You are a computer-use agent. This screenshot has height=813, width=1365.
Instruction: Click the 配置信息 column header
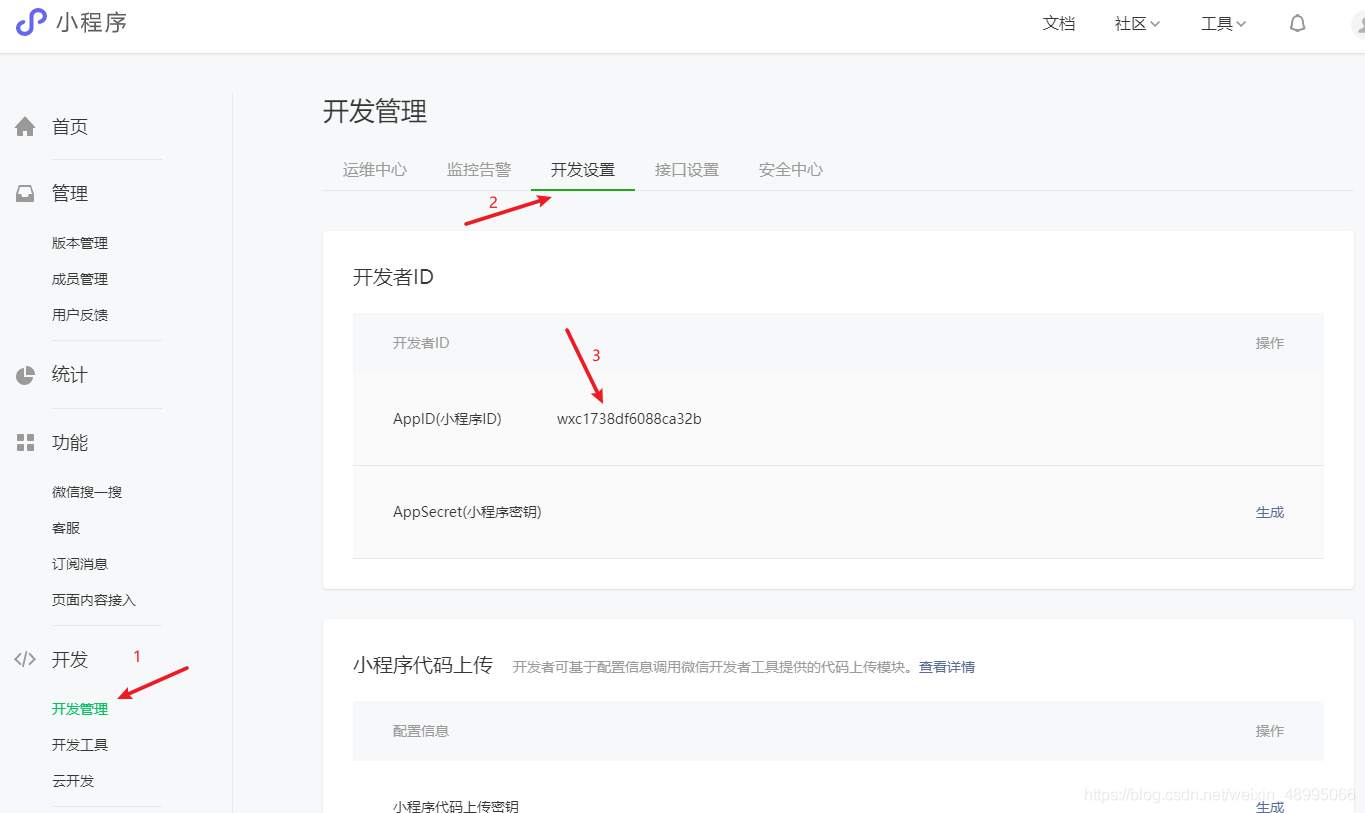[421, 731]
